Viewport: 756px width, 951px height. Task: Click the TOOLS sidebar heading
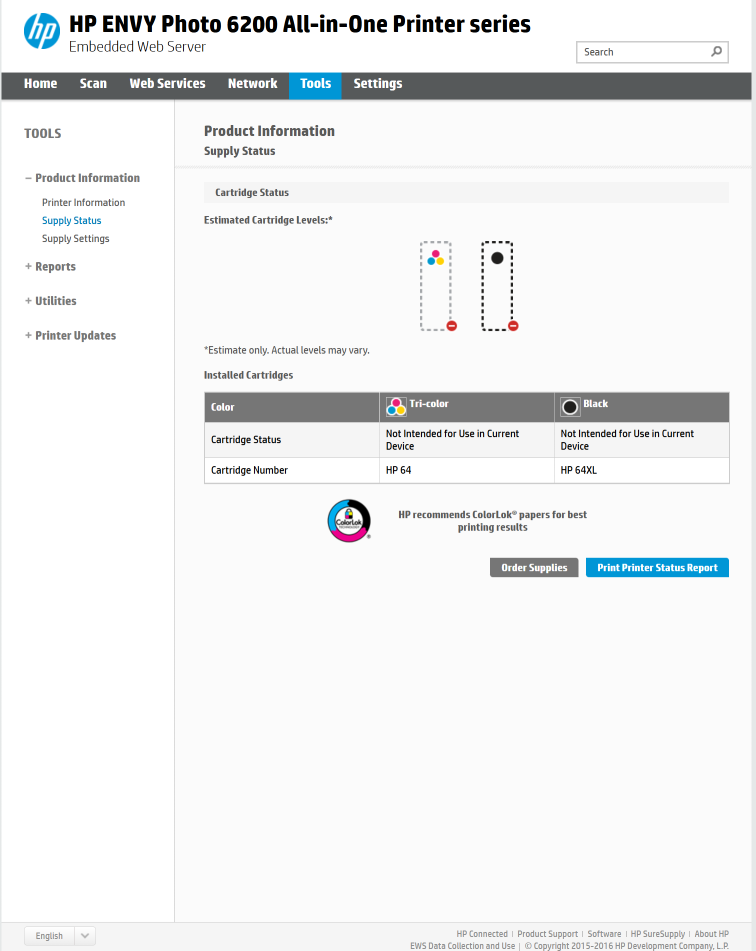pyautogui.click(x=42, y=133)
